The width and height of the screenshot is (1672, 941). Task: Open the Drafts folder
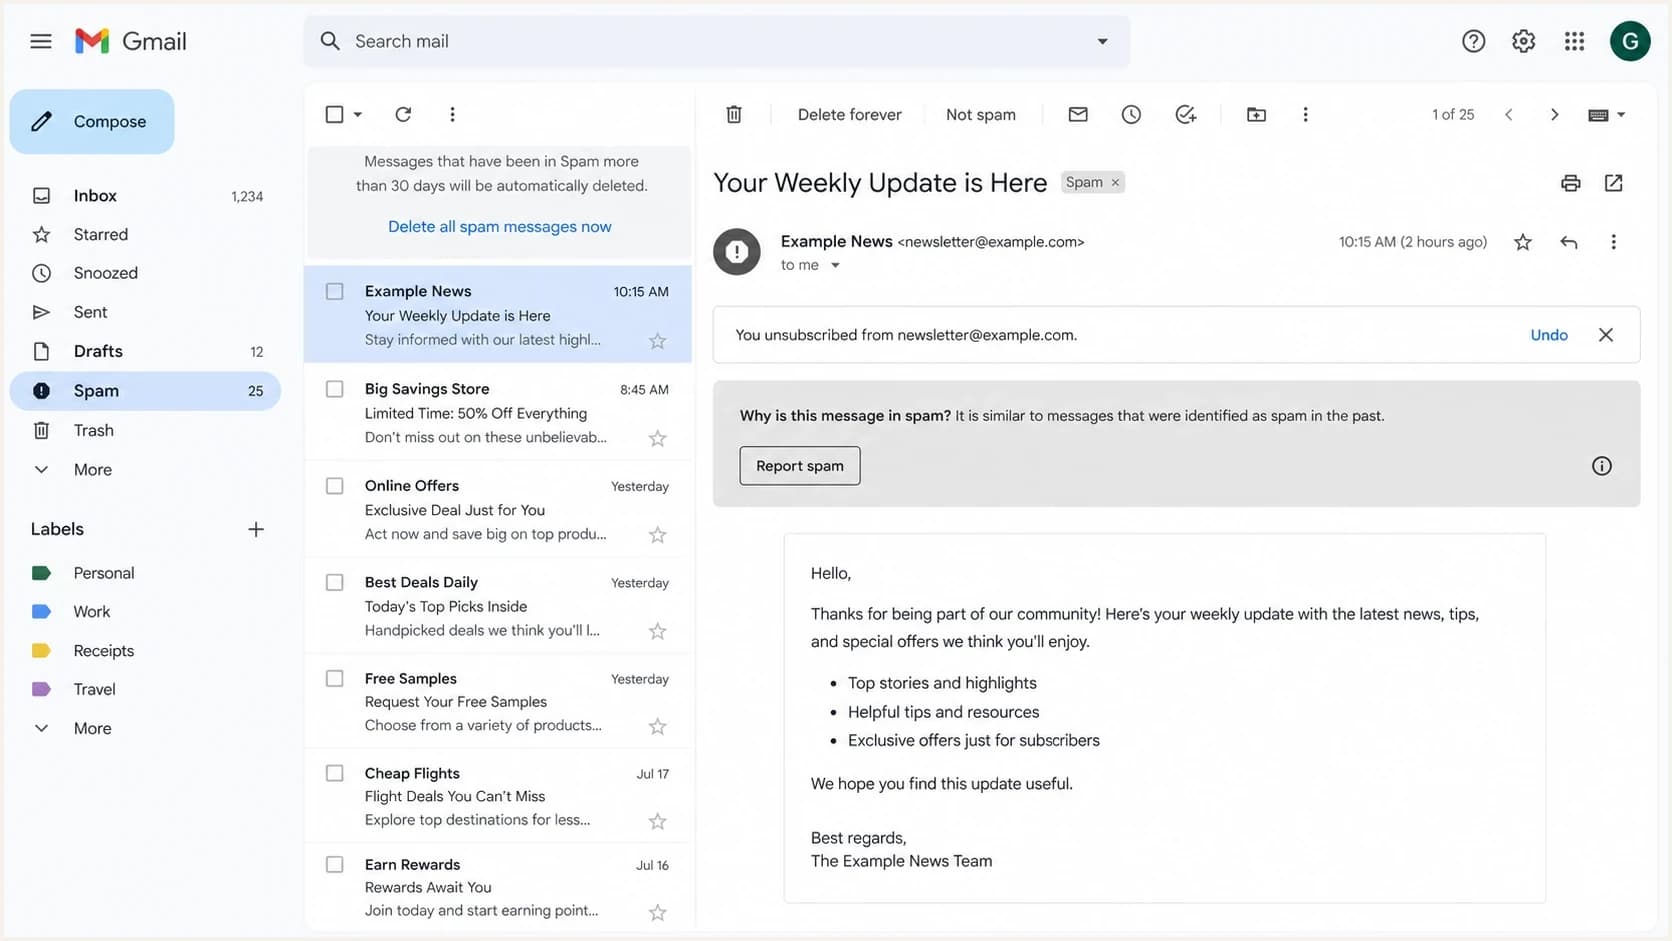pyautogui.click(x=146, y=351)
